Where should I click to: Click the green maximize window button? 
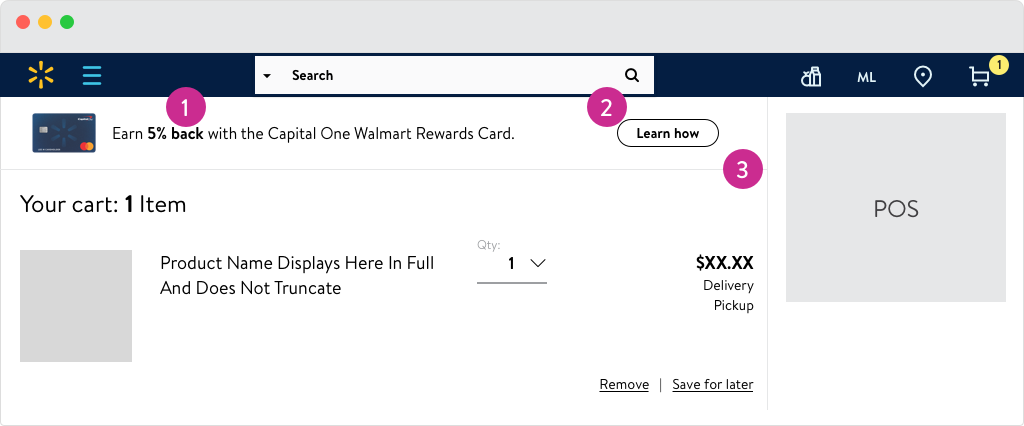(x=67, y=22)
